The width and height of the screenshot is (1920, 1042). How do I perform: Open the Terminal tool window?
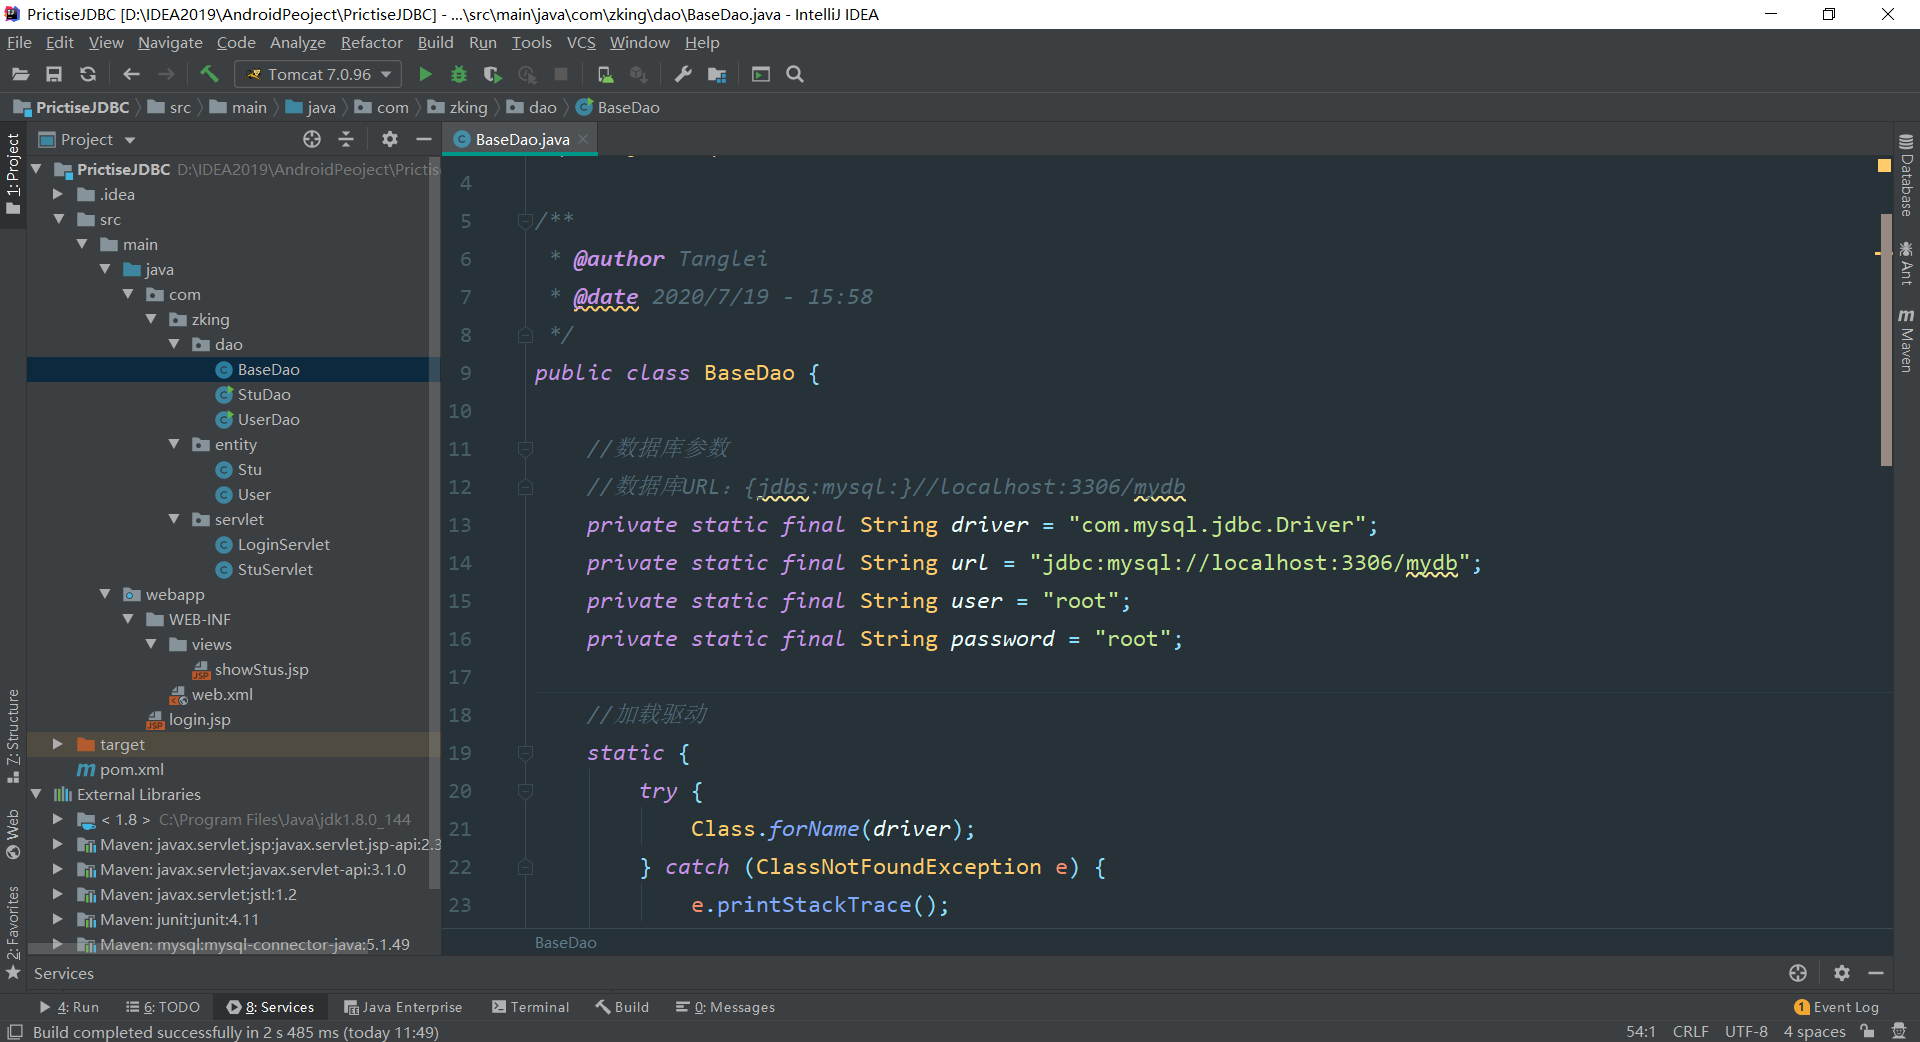click(x=530, y=1007)
